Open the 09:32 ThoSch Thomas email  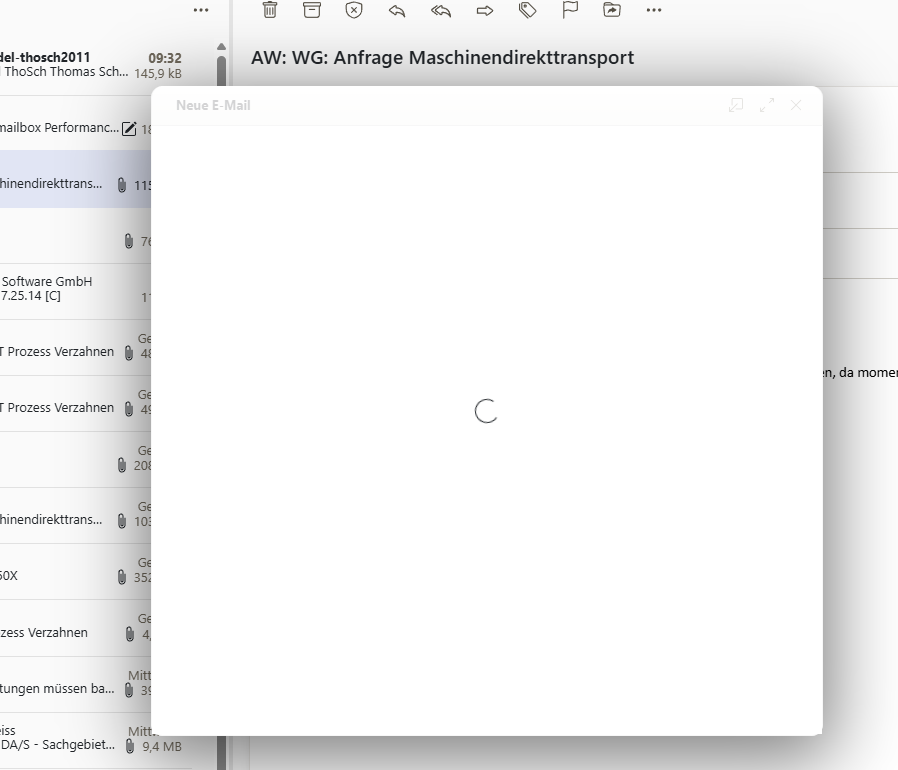point(80,65)
